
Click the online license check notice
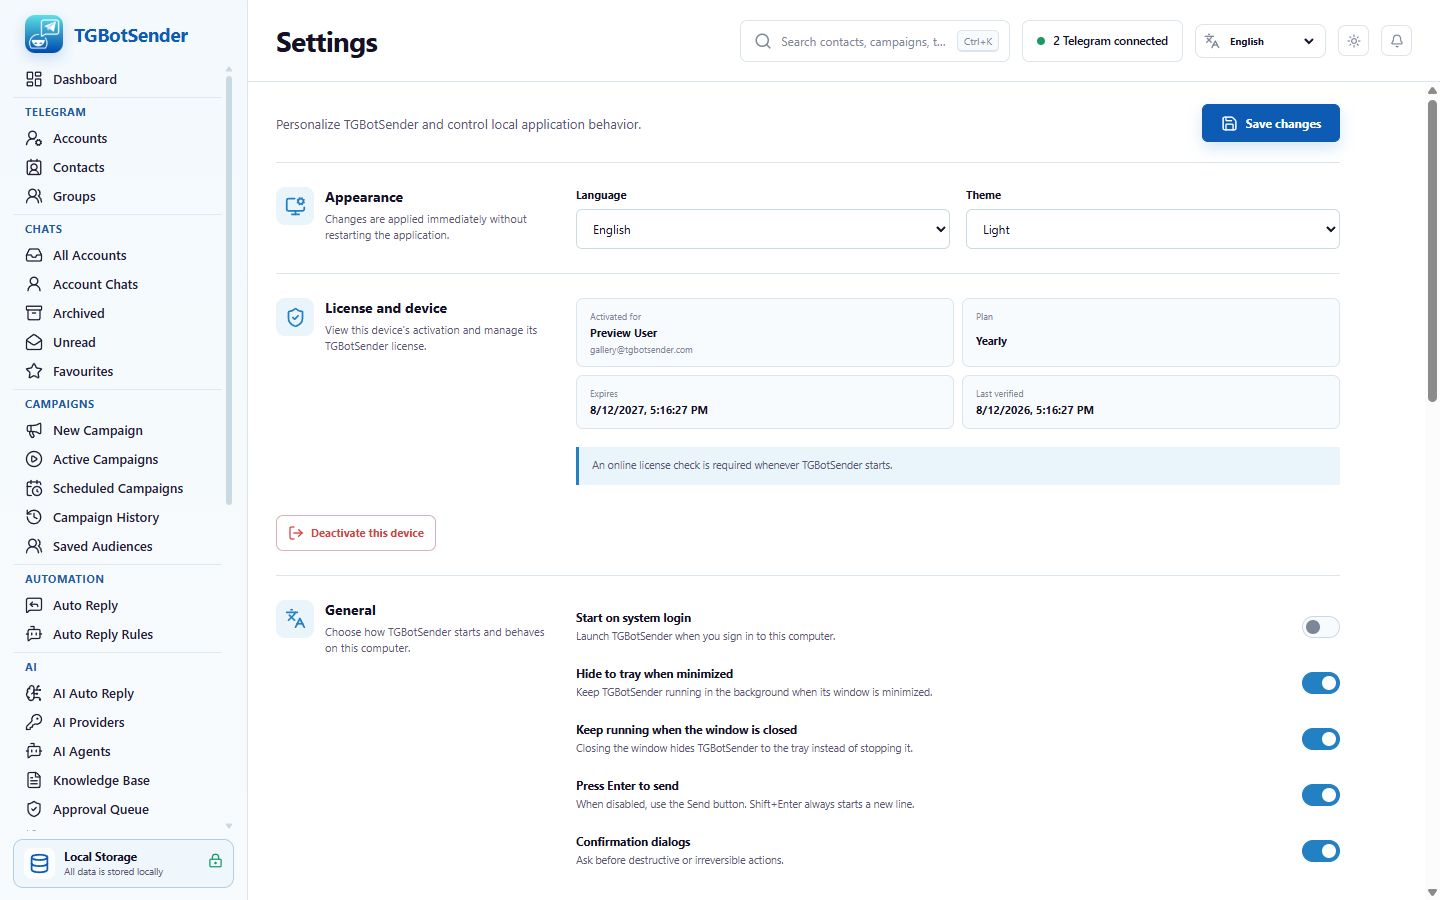958,465
